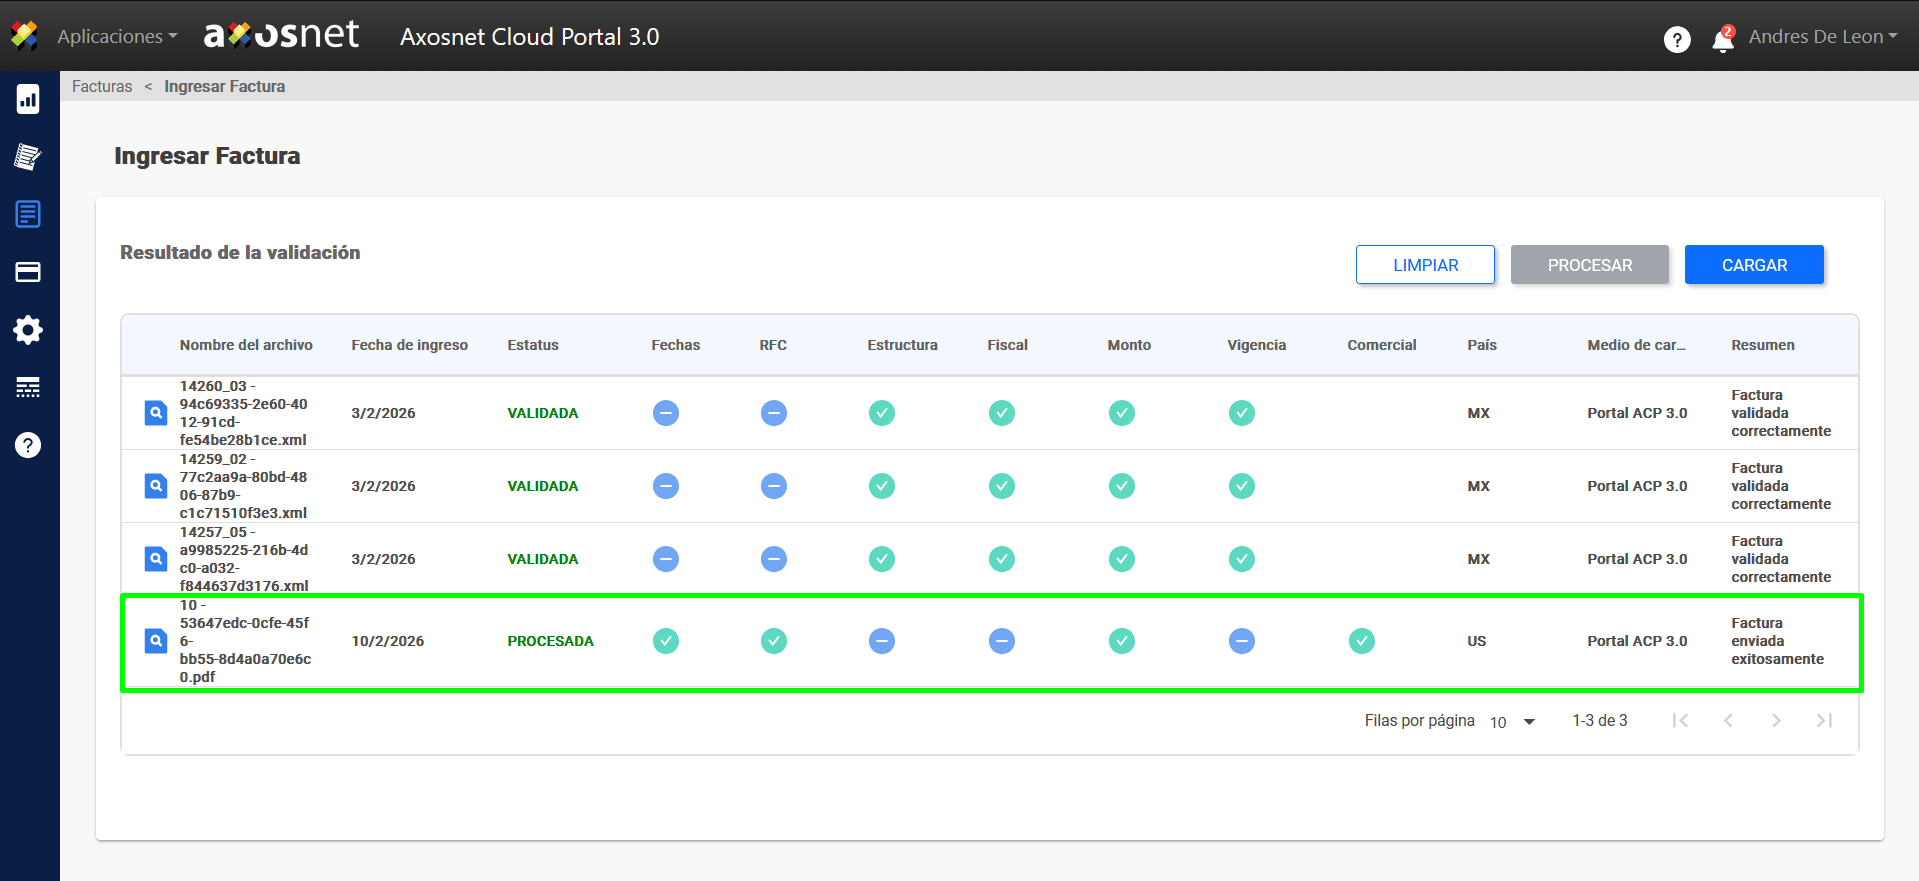Click Estructura check for file 14259_02
1919x881 pixels.
881,486
